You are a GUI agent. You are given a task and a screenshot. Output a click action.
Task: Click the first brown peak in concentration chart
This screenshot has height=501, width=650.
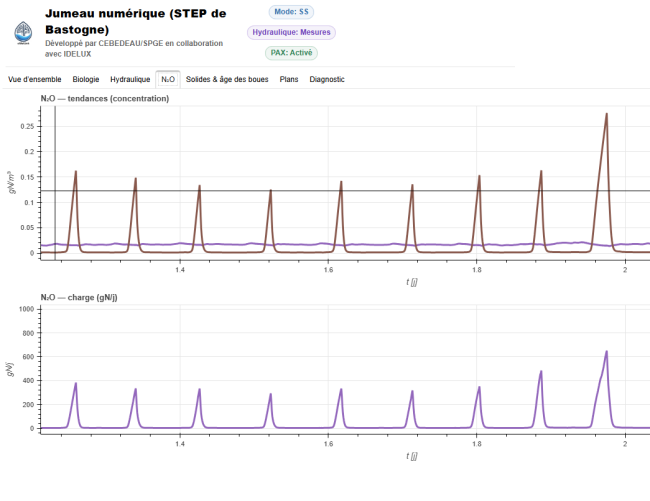click(75, 172)
